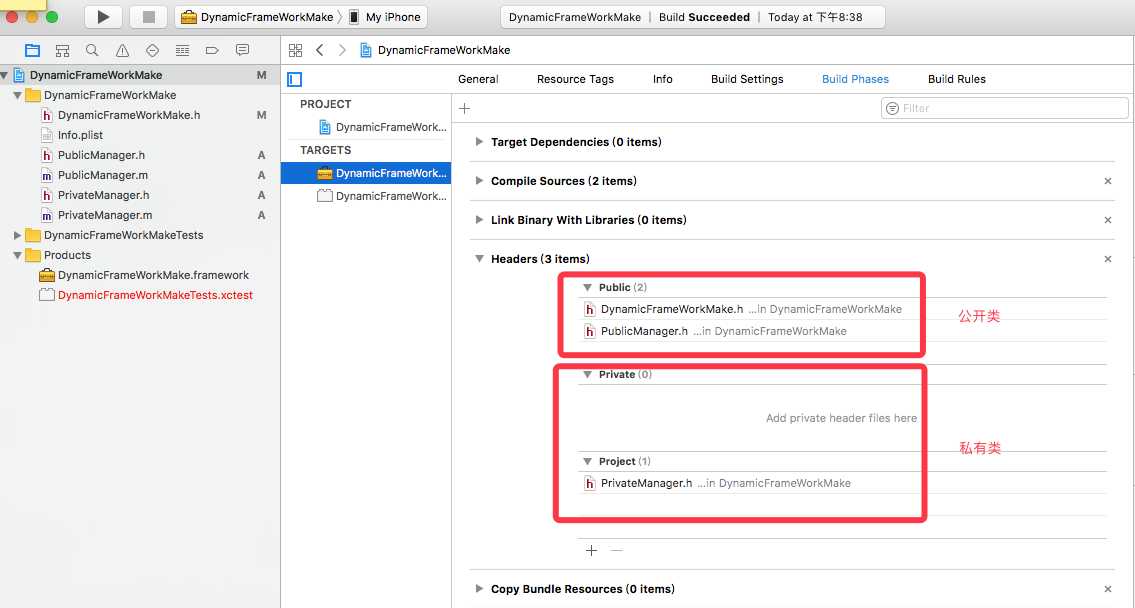This screenshot has height=608, width=1135.
Task: Expand Target Dependencies section
Action: [479, 142]
